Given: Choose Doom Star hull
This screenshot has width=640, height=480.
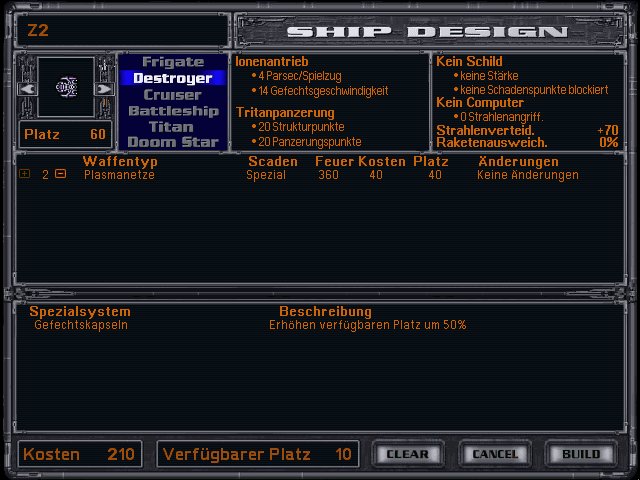Looking at the screenshot, I should [x=173, y=142].
